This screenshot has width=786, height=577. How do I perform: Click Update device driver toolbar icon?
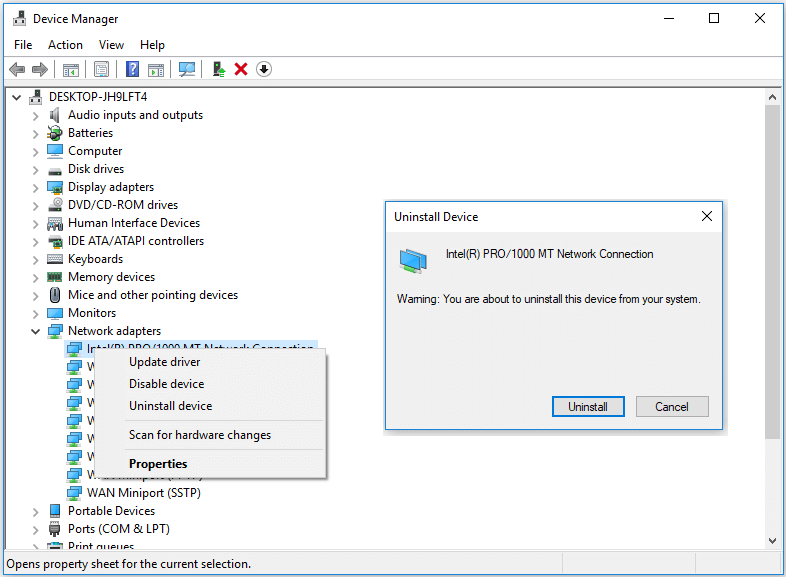[219, 69]
